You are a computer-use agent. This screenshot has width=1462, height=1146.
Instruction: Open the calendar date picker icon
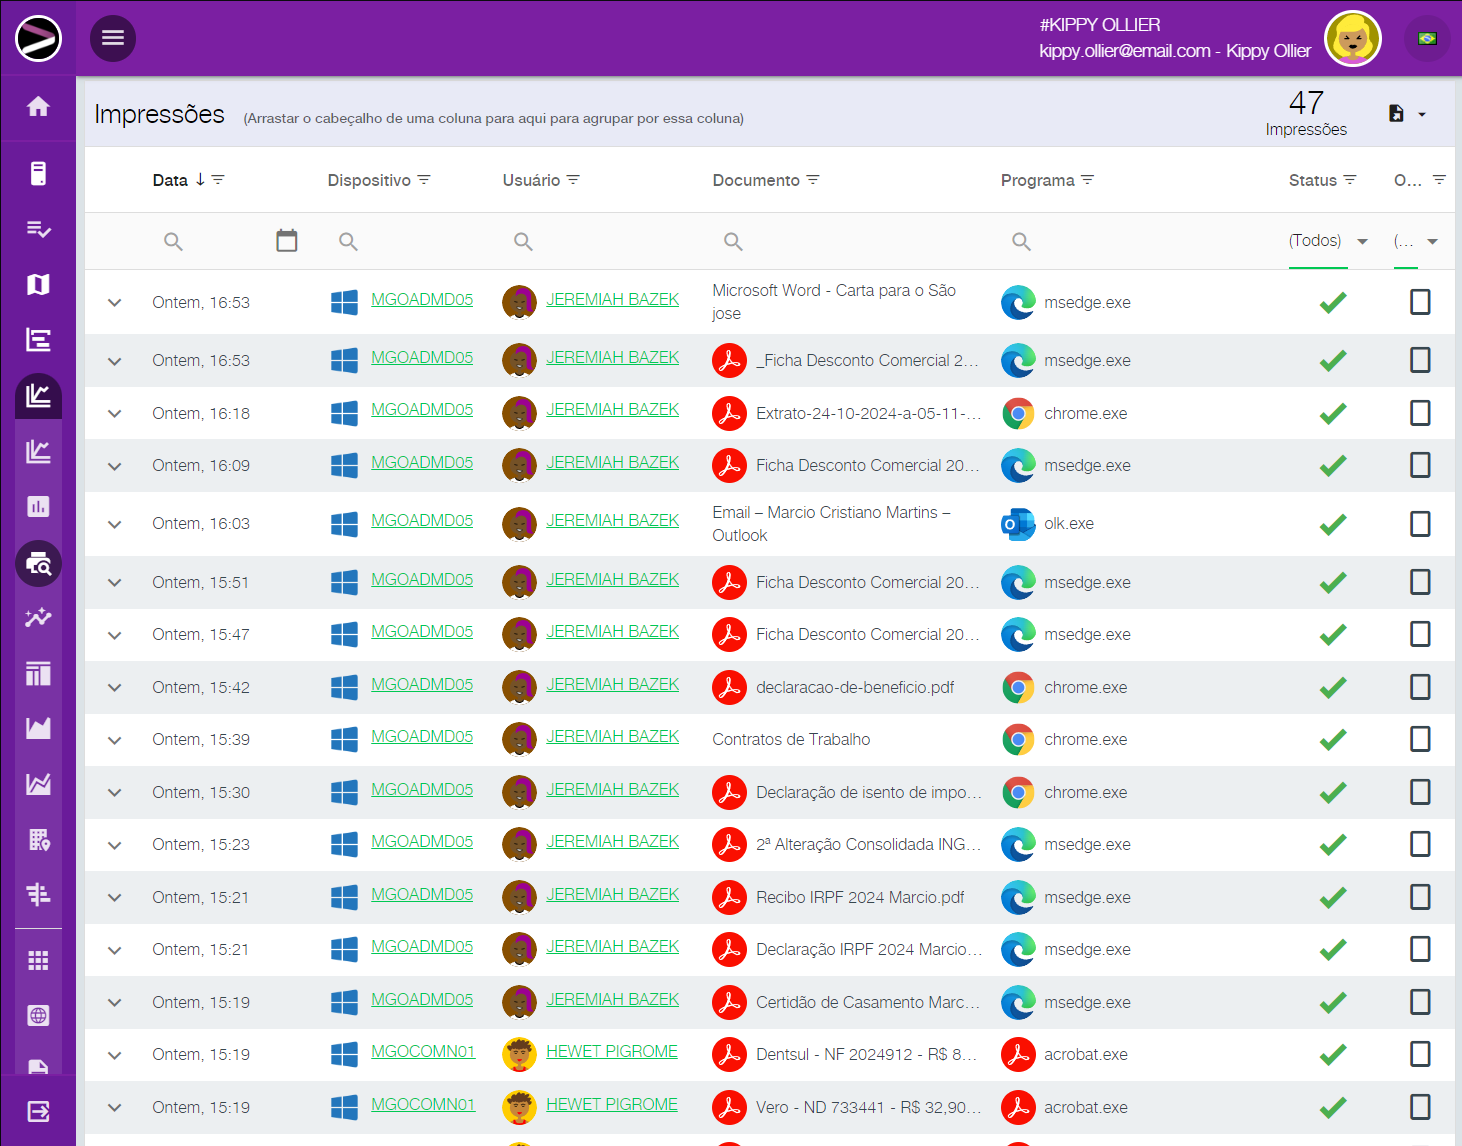point(287,241)
